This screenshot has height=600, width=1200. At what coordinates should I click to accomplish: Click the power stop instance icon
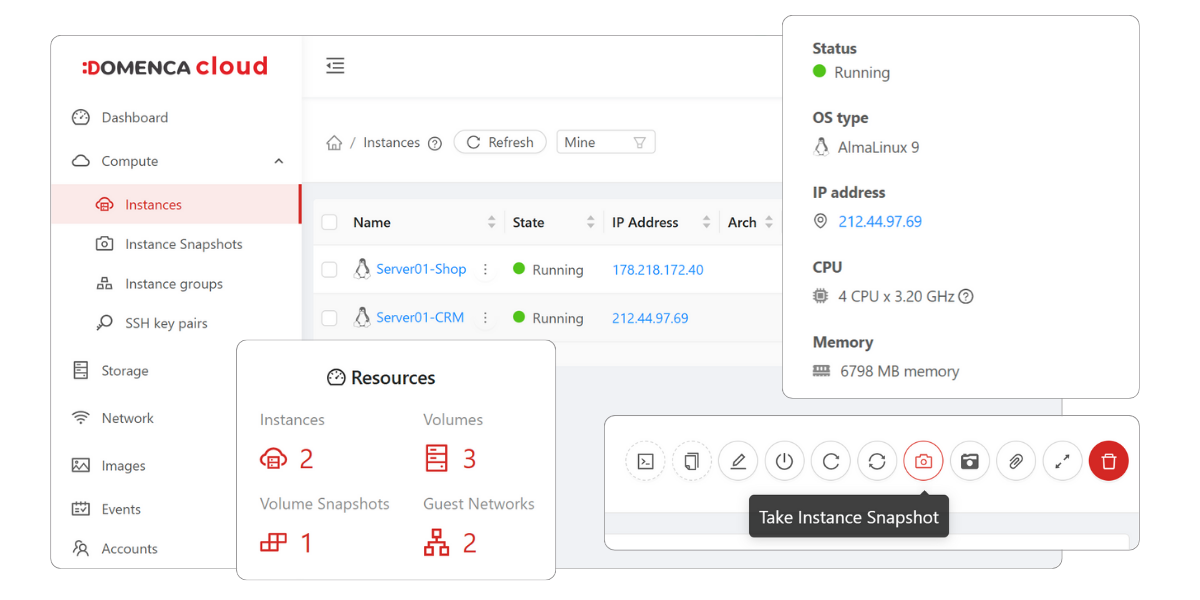coord(784,461)
